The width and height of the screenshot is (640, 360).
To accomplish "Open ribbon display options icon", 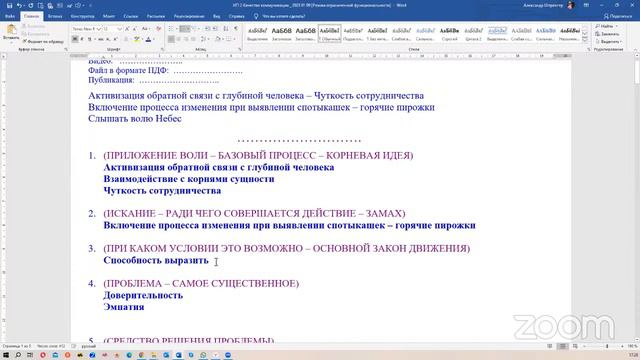I will 586,5.
